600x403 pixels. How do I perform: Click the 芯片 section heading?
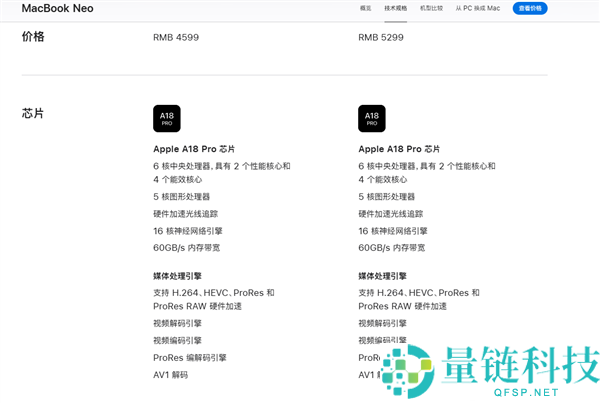point(33,113)
